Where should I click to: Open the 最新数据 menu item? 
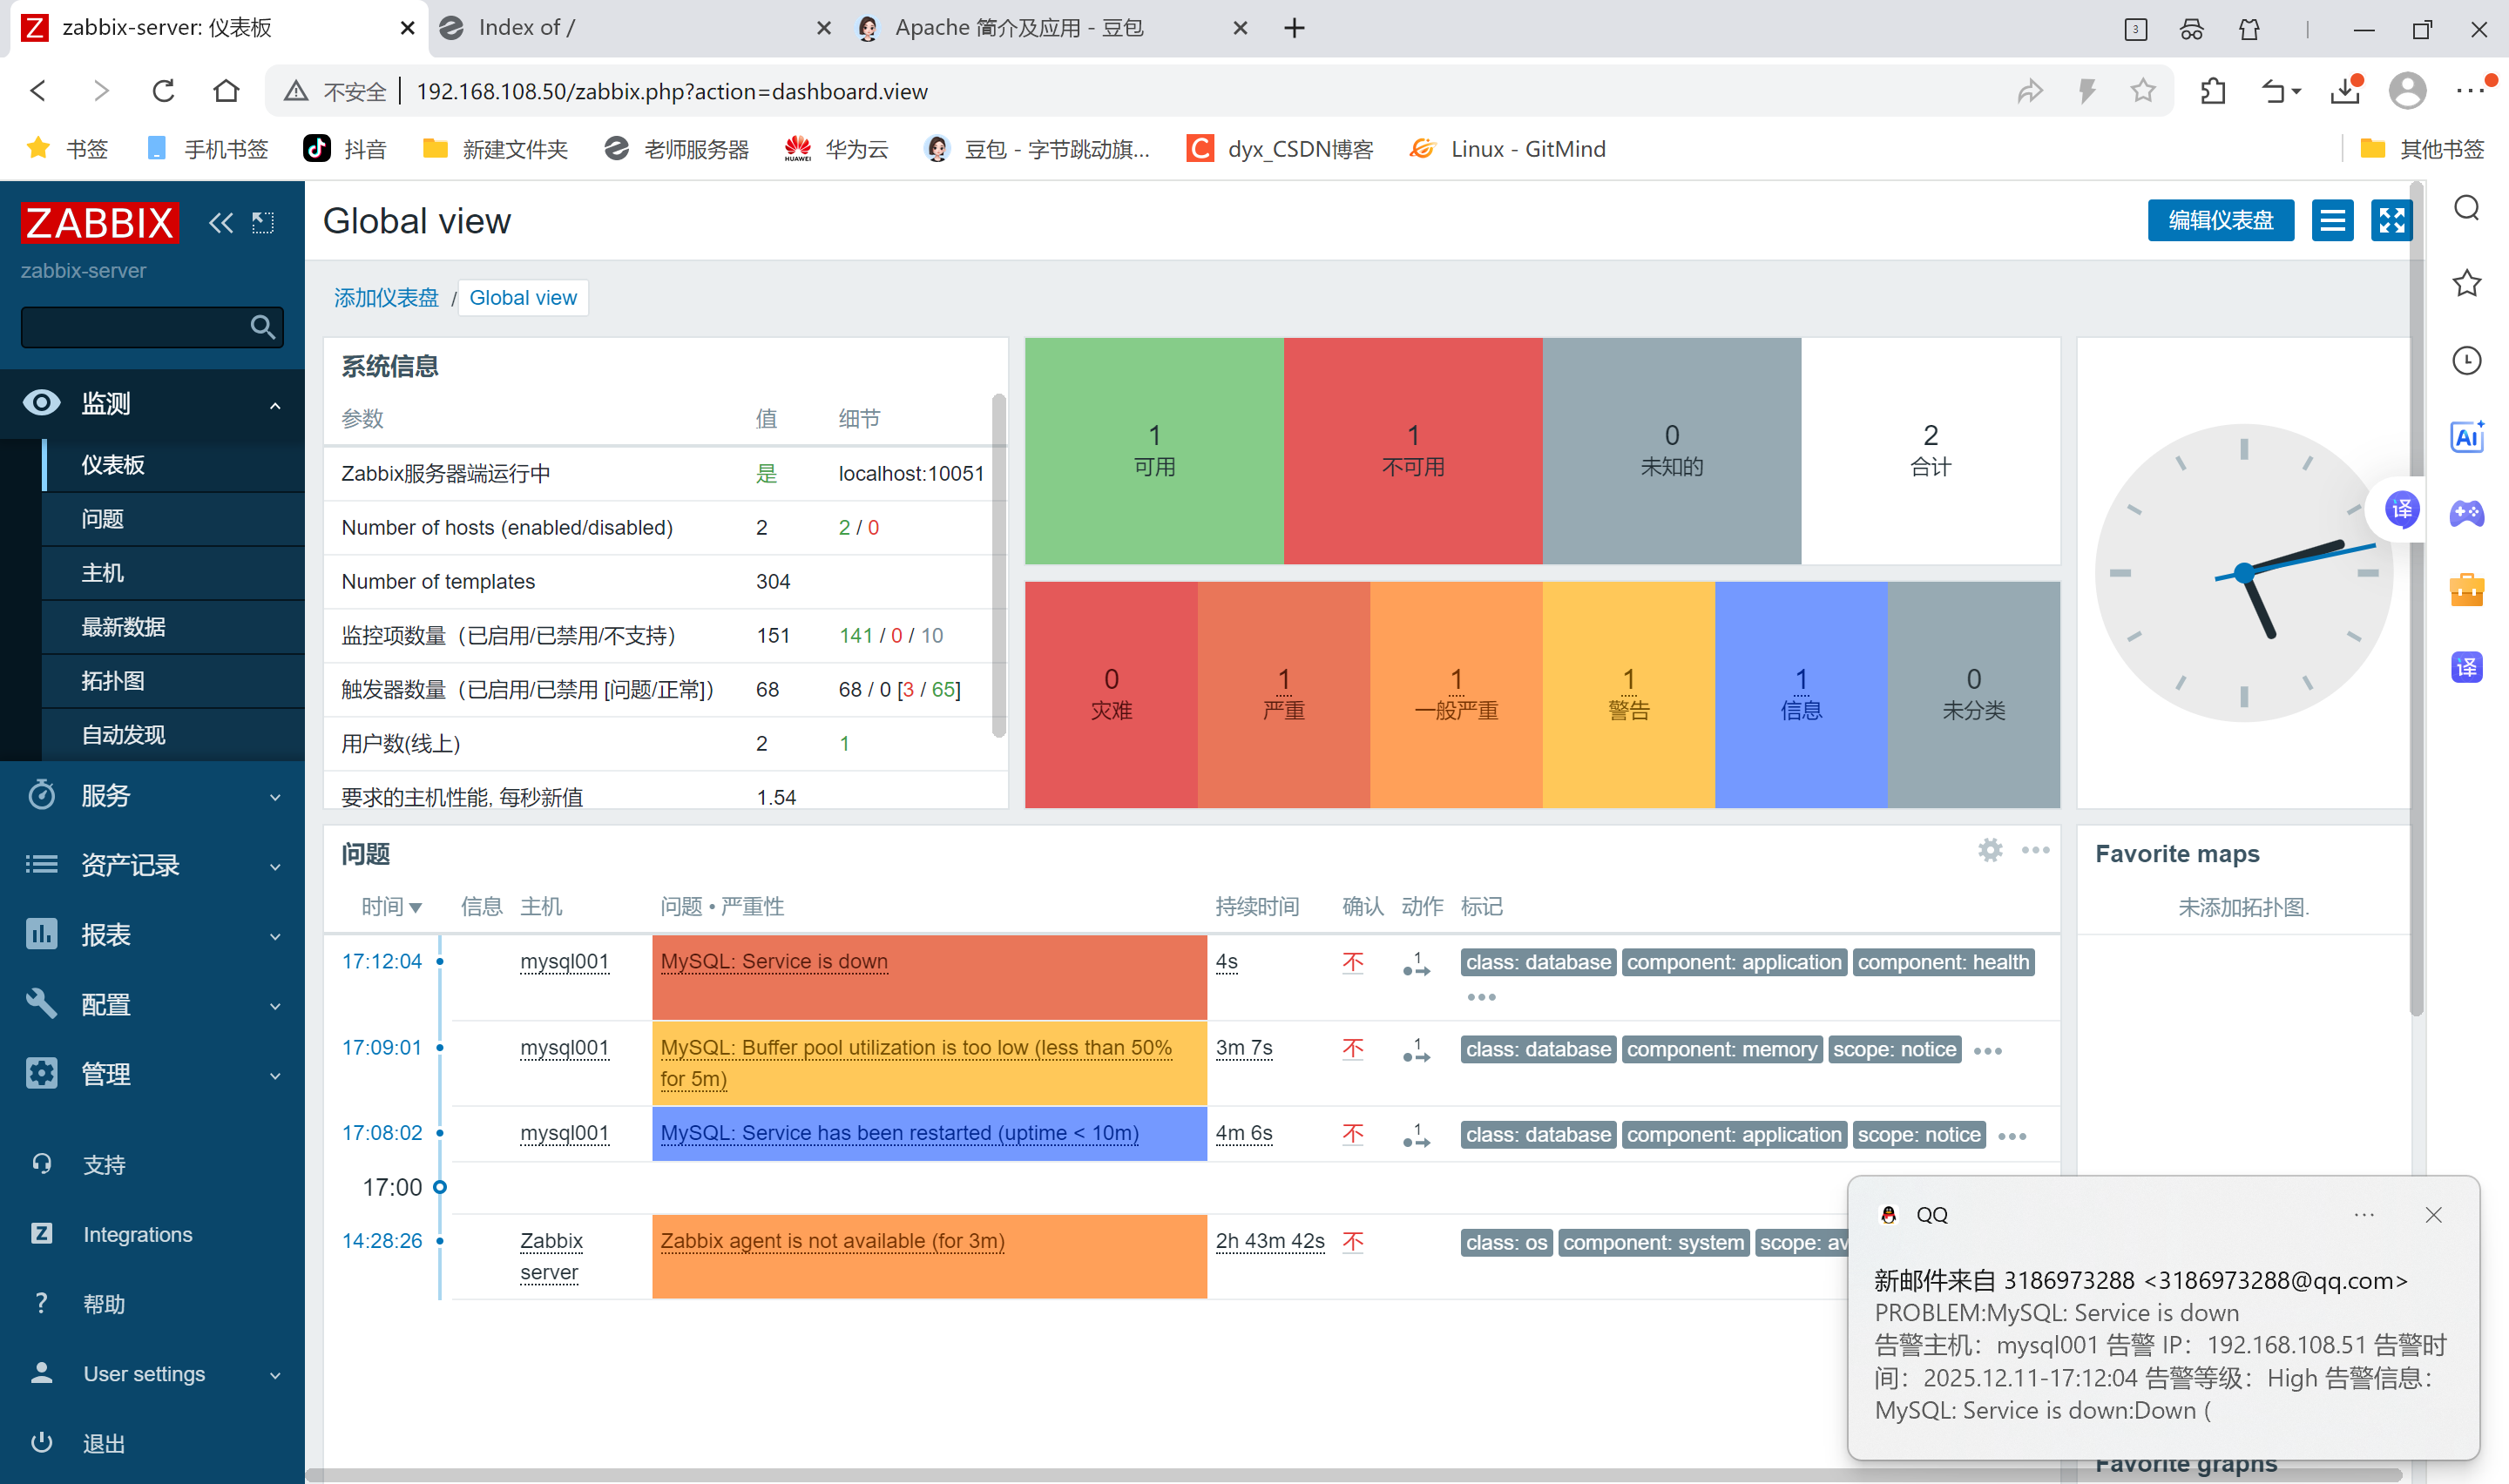[x=124, y=627]
